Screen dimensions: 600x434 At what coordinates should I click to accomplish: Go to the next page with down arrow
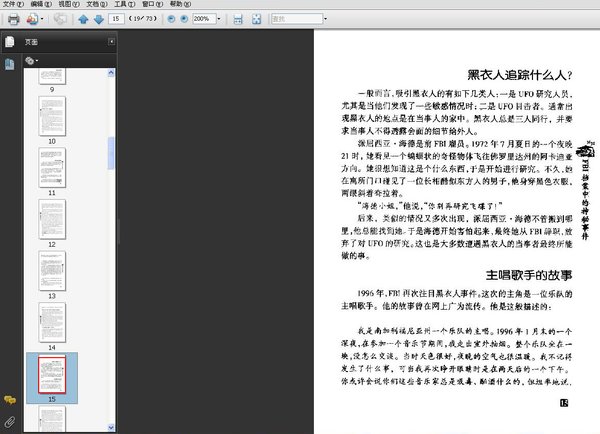tap(98, 19)
